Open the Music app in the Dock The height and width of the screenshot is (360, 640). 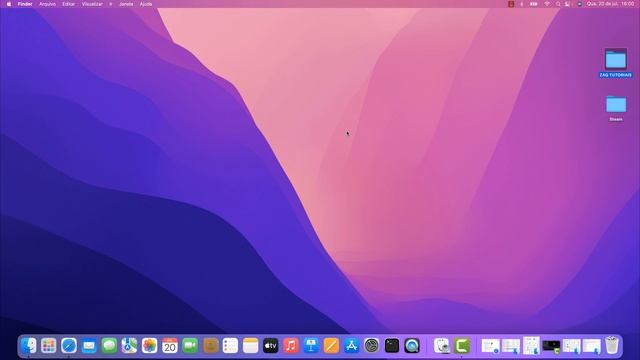click(291, 346)
